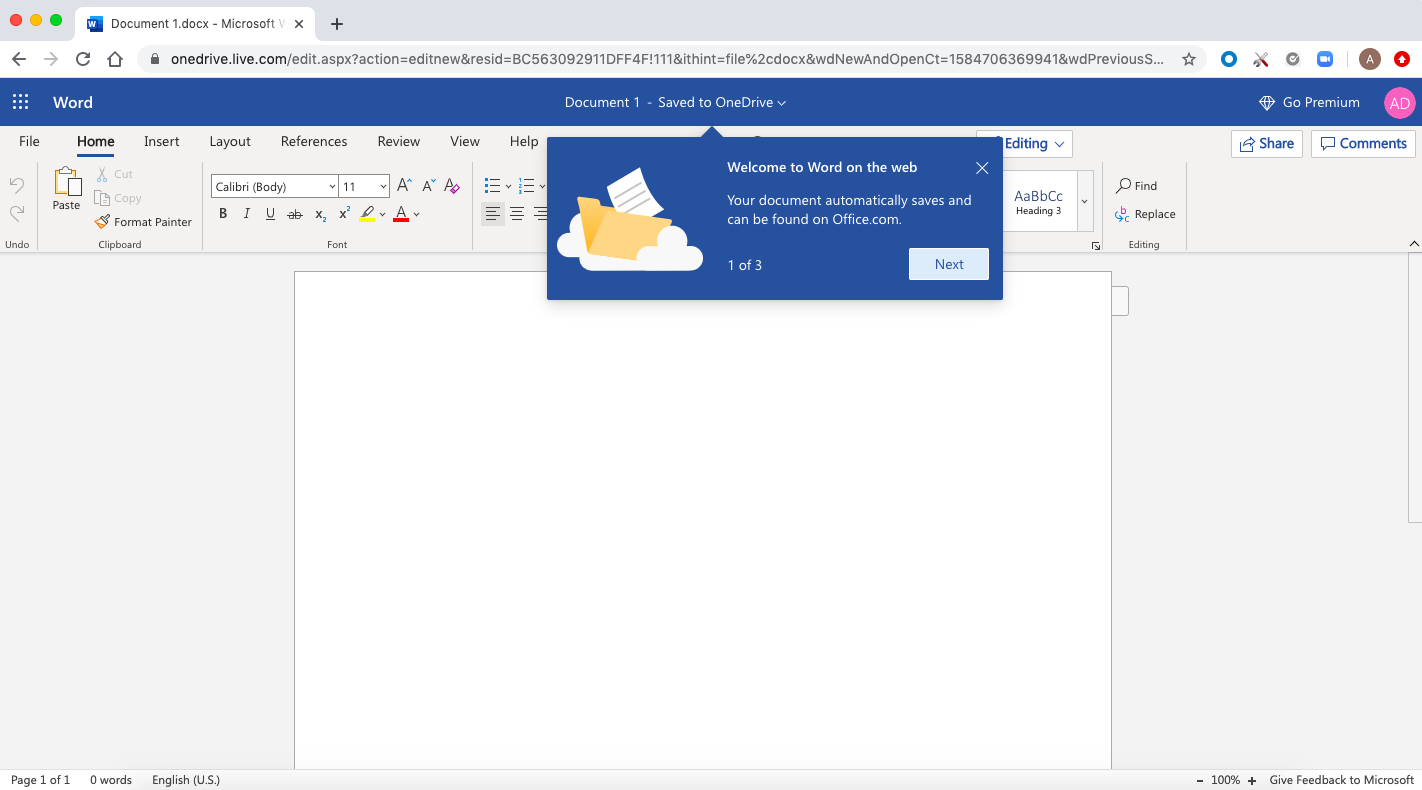Toggle bold formatting
Image resolution: width=1422 pixels, height=790 pixels.
(x=222, y=213)
